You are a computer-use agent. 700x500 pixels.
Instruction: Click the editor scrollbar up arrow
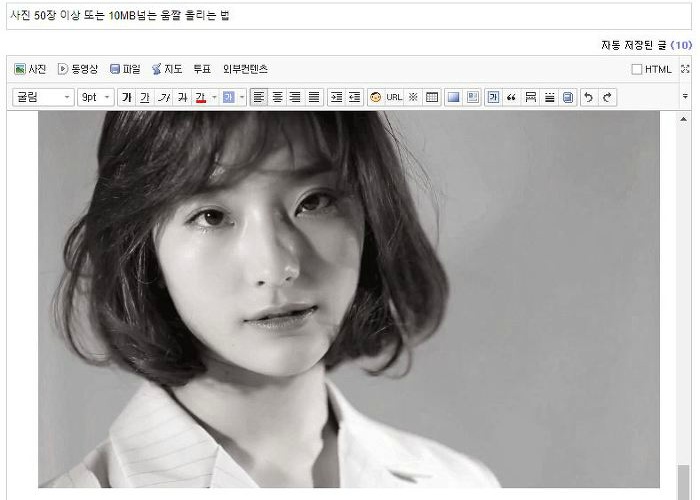point(683,119)
